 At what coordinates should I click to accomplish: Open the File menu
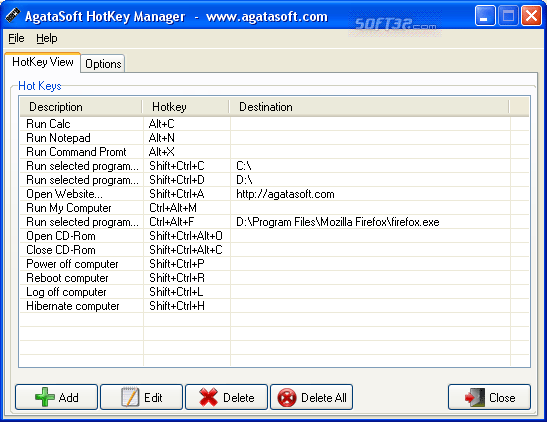pos(16,38)
